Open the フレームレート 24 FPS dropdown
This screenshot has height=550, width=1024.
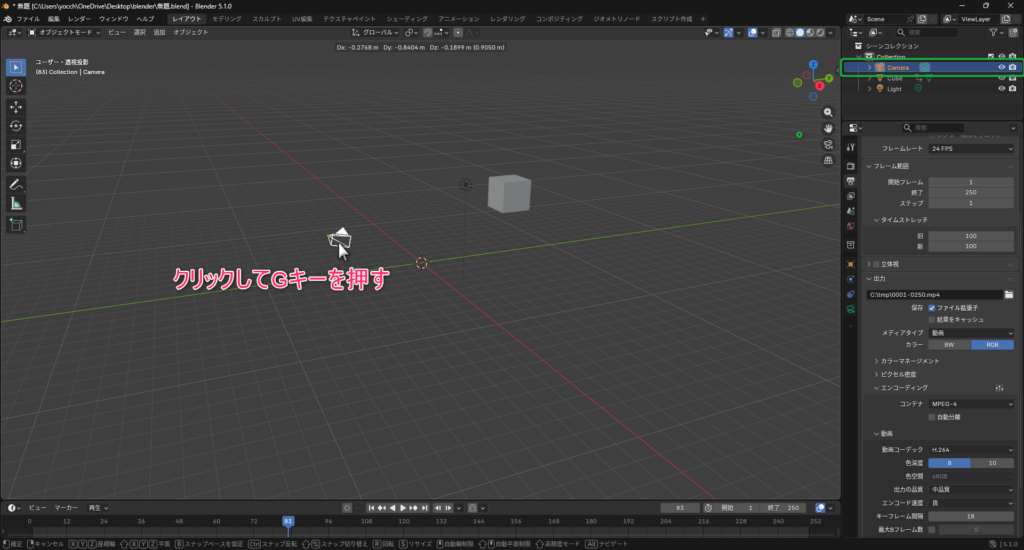(x=970, y=149)
